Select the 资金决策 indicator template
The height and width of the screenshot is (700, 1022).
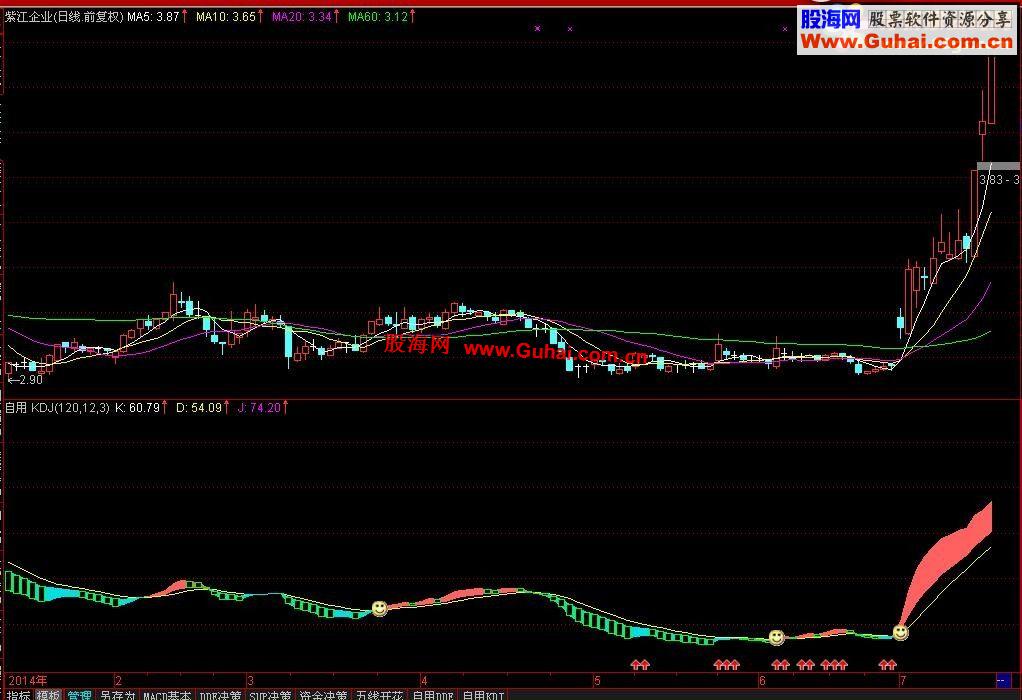(323, 695)
